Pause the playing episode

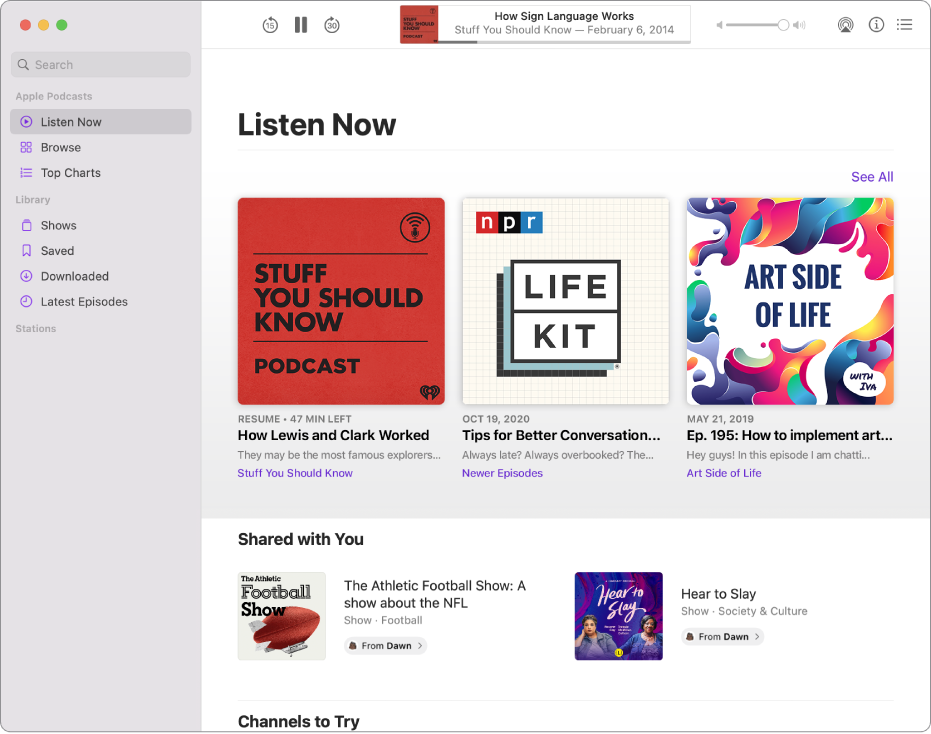pyautogui.click(x=301, y=25)
